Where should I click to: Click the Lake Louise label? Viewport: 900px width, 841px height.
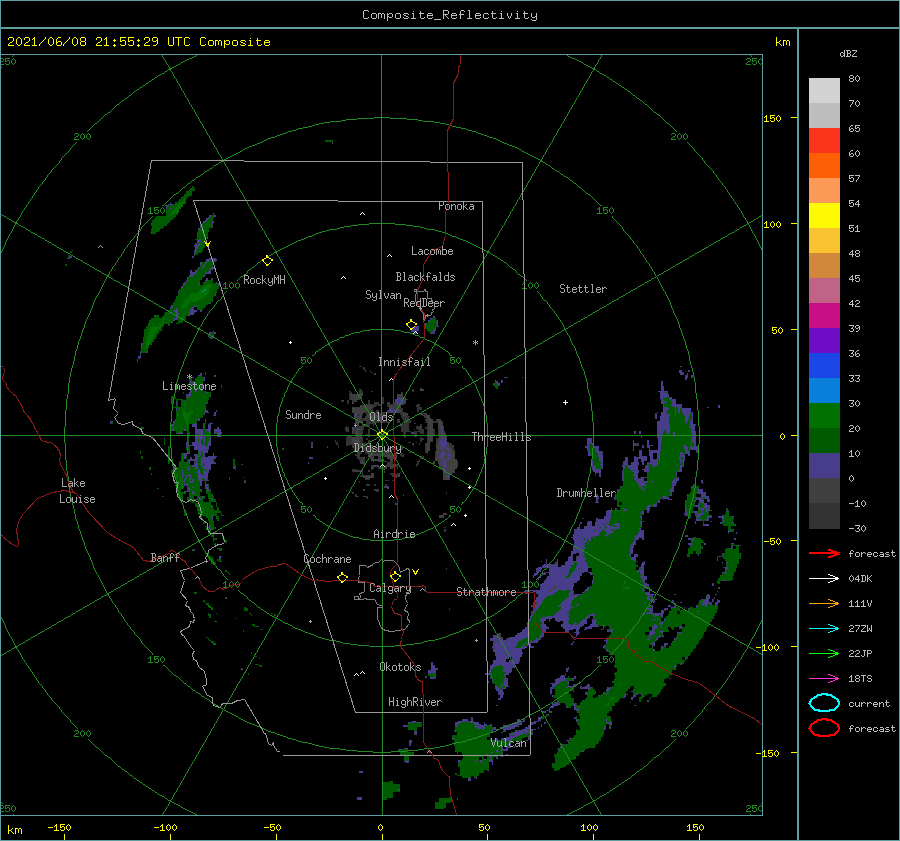click(x=77, y=491)
